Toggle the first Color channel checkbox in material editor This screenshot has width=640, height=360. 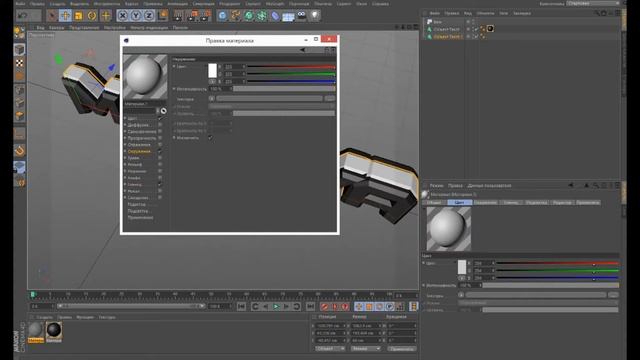pos(160,118)
